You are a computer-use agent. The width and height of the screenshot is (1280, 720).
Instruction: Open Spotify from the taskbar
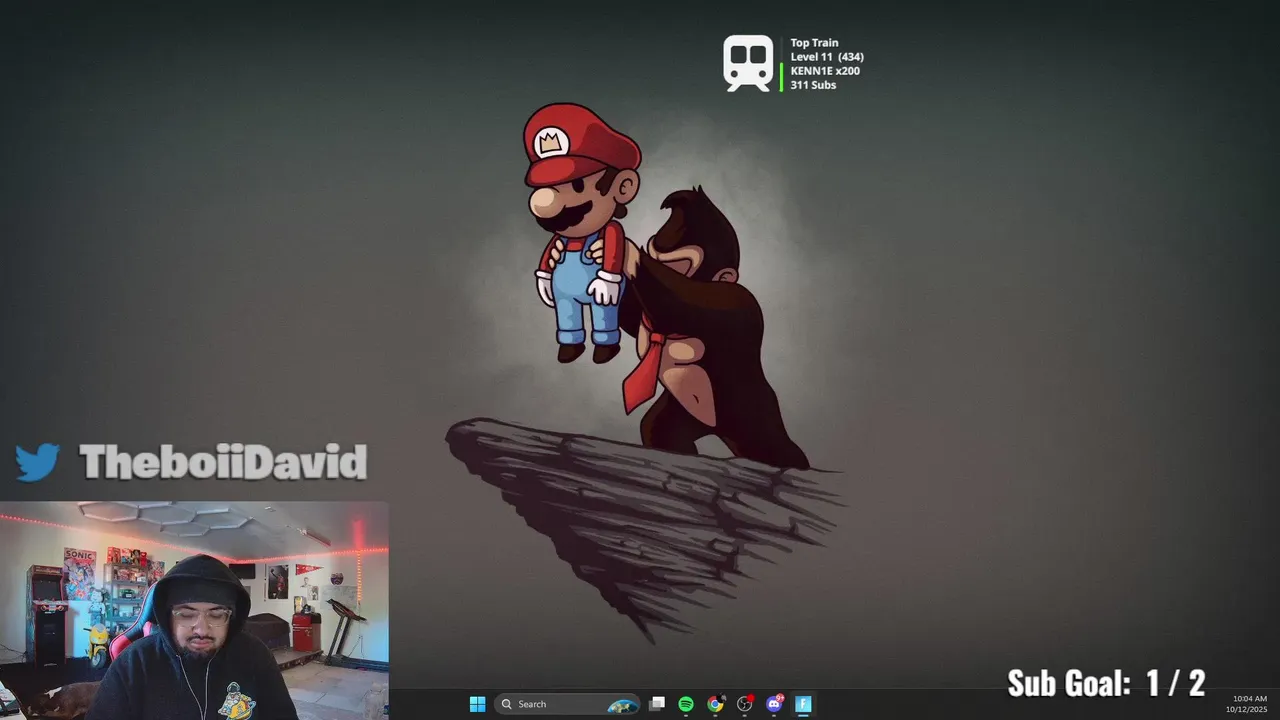point(686,704)
